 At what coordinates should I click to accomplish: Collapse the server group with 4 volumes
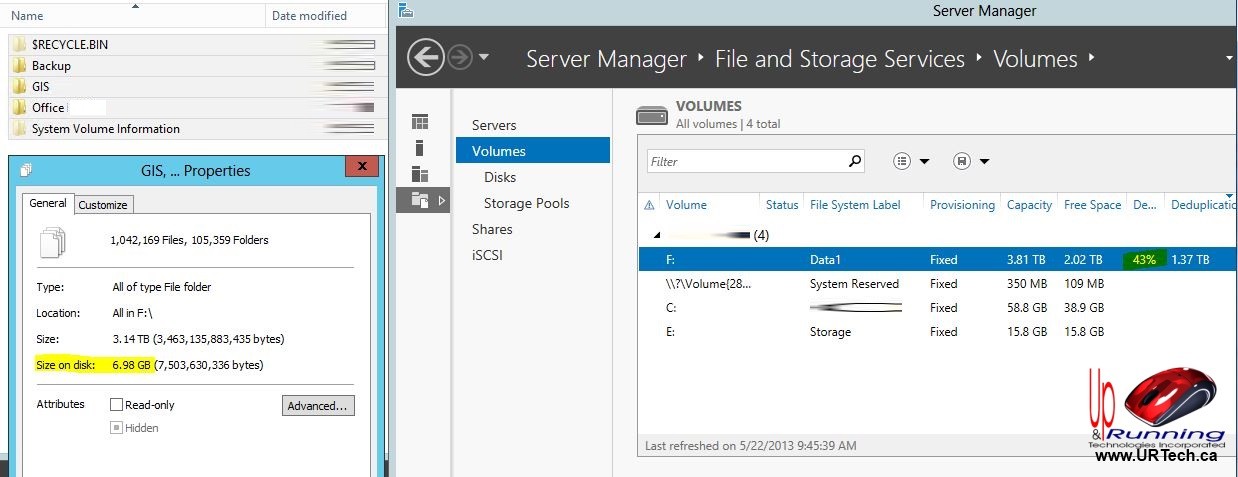coord(657,235)
